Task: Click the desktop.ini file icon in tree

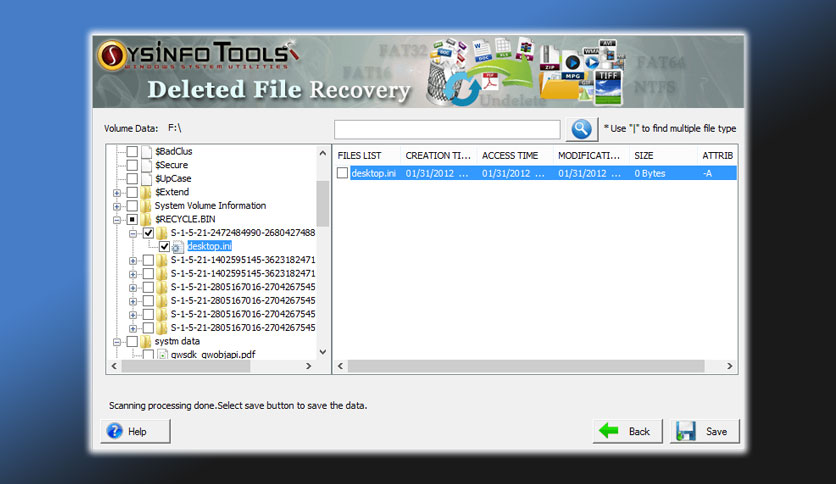Action: point(178,247)
